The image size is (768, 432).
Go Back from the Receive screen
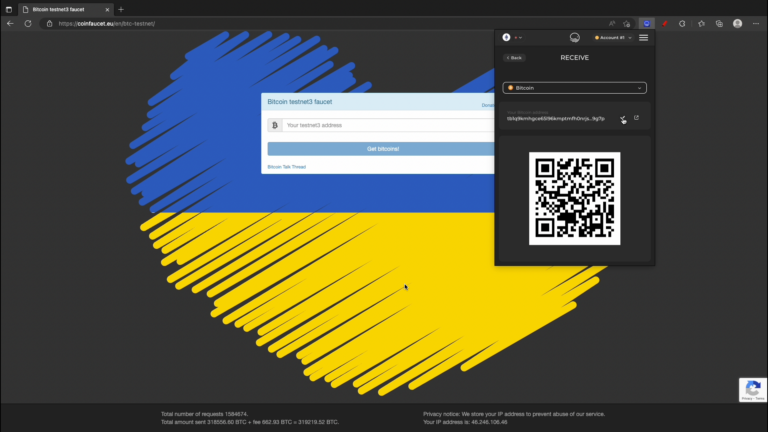(x=514, y=58)
